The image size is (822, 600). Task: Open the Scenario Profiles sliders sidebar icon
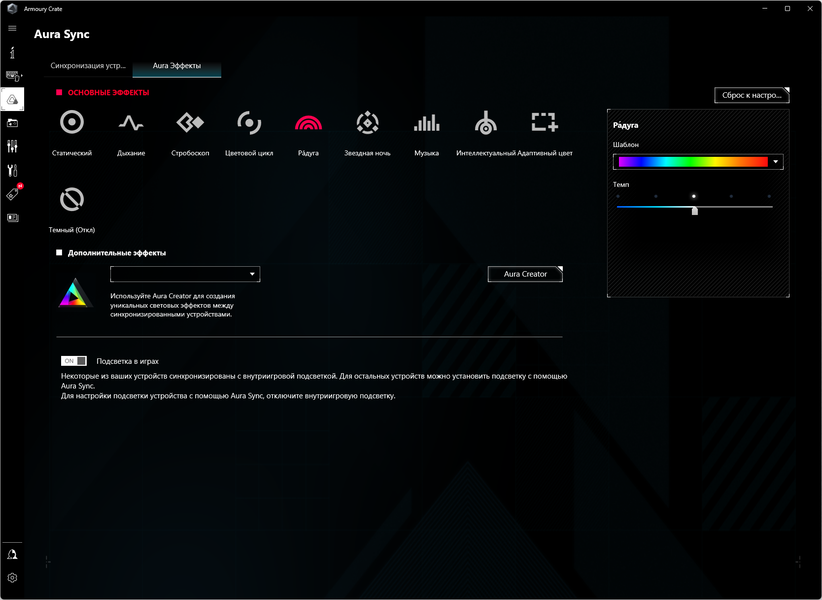[x=12, y=146]
